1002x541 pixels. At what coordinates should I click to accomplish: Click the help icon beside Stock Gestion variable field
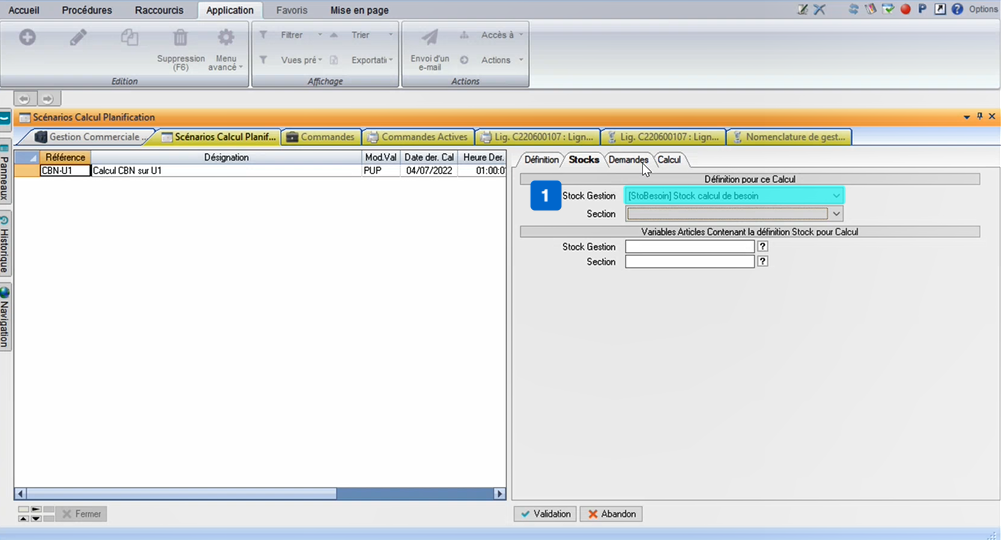coord(763,246)
